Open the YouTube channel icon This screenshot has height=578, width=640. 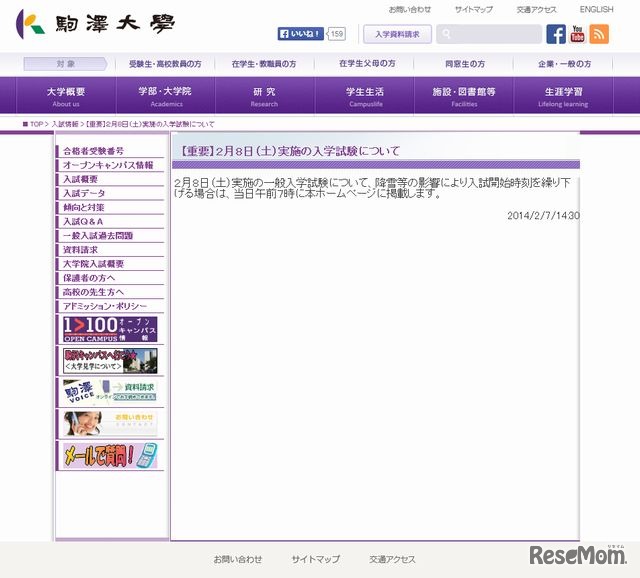pos(577,34)
